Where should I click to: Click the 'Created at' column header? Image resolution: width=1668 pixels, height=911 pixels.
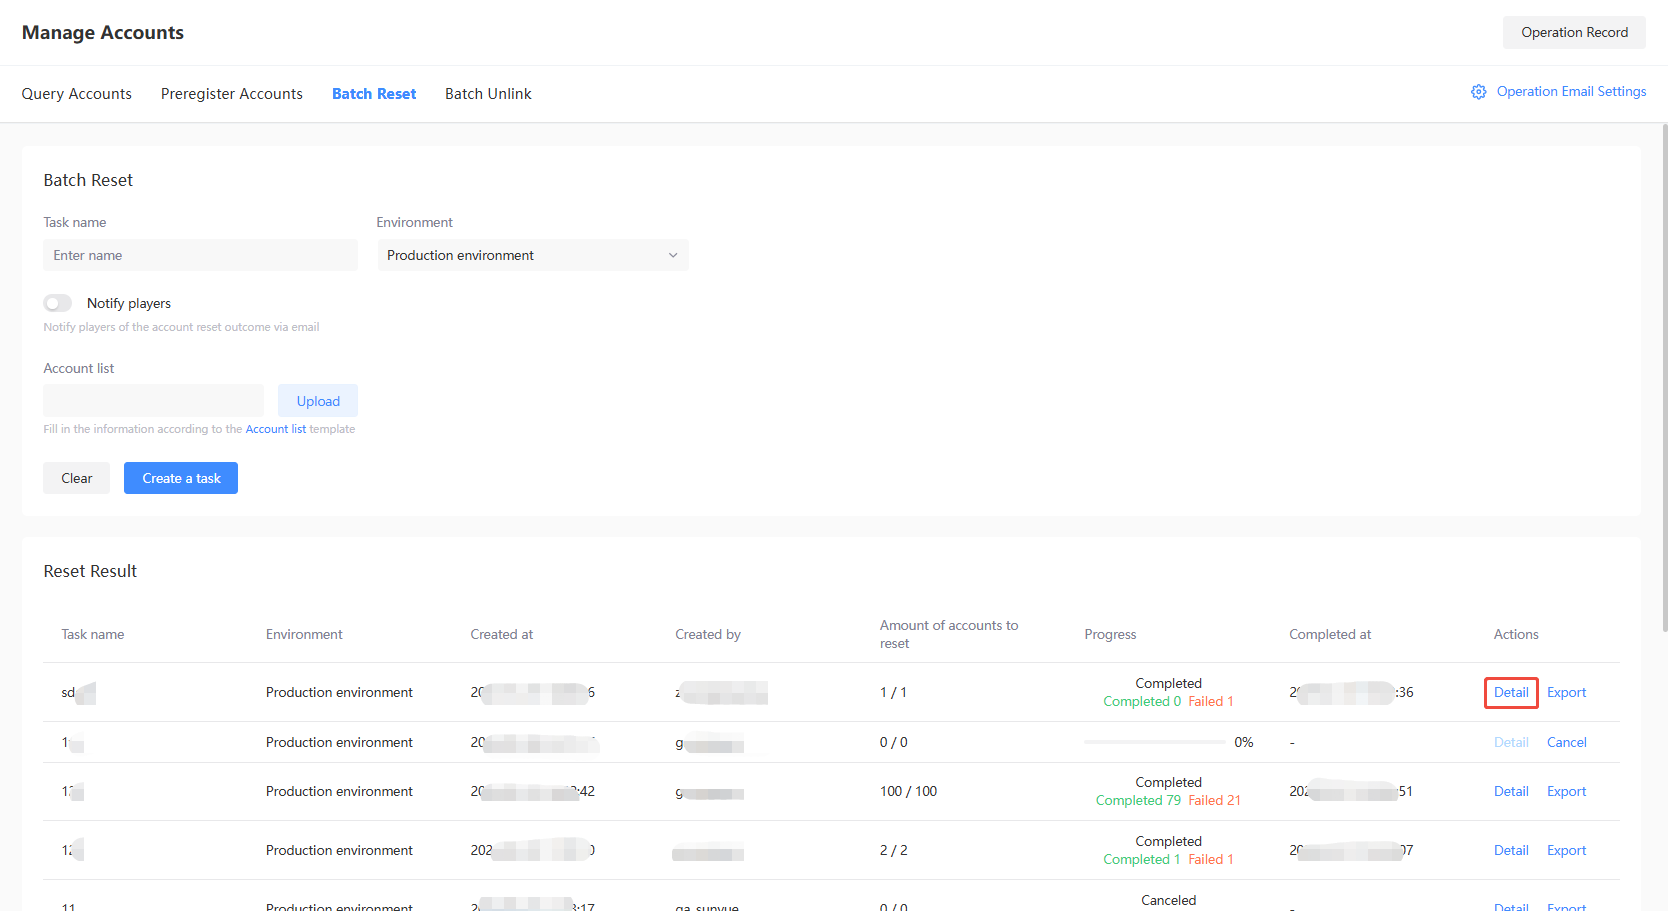(x=502, y=634)
